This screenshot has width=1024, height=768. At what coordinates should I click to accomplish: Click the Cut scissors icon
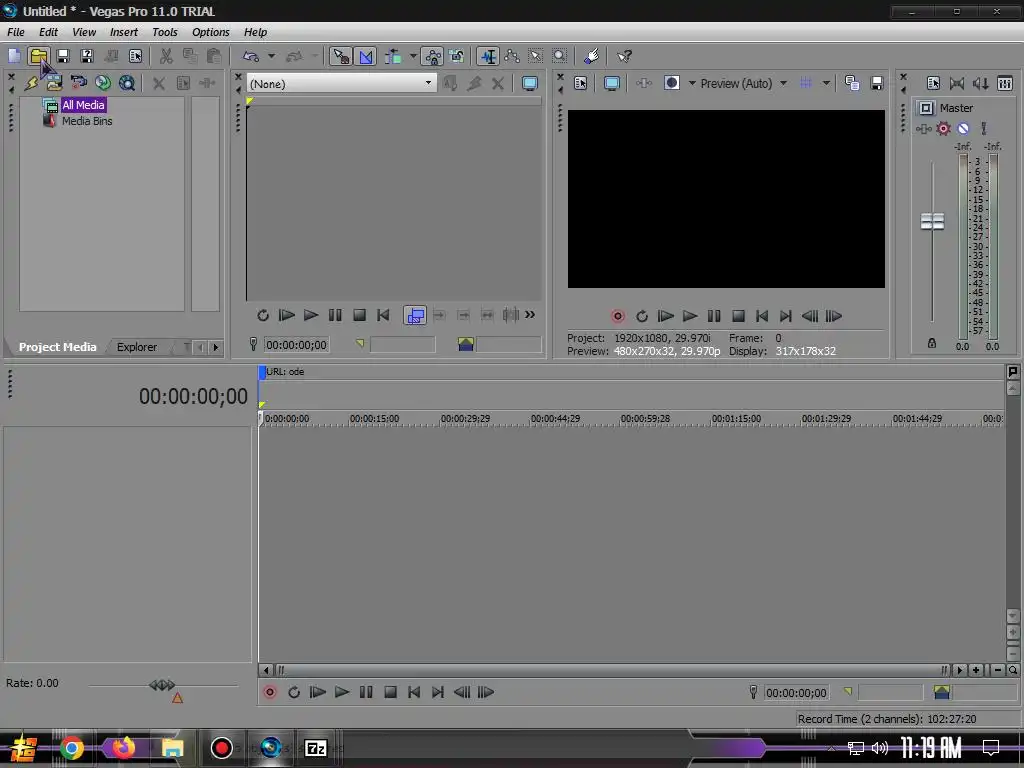coord(167,56)
